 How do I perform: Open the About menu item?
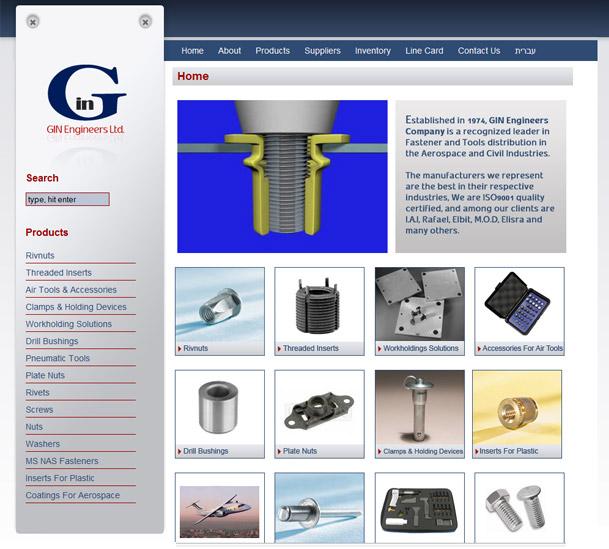click(229, 51)
